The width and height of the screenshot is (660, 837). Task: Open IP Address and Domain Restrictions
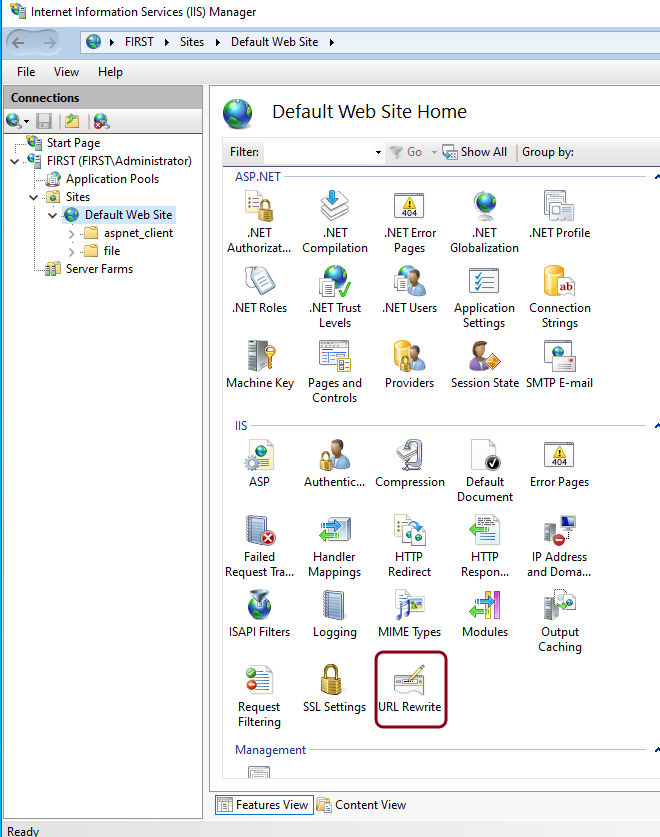[559, 547]
